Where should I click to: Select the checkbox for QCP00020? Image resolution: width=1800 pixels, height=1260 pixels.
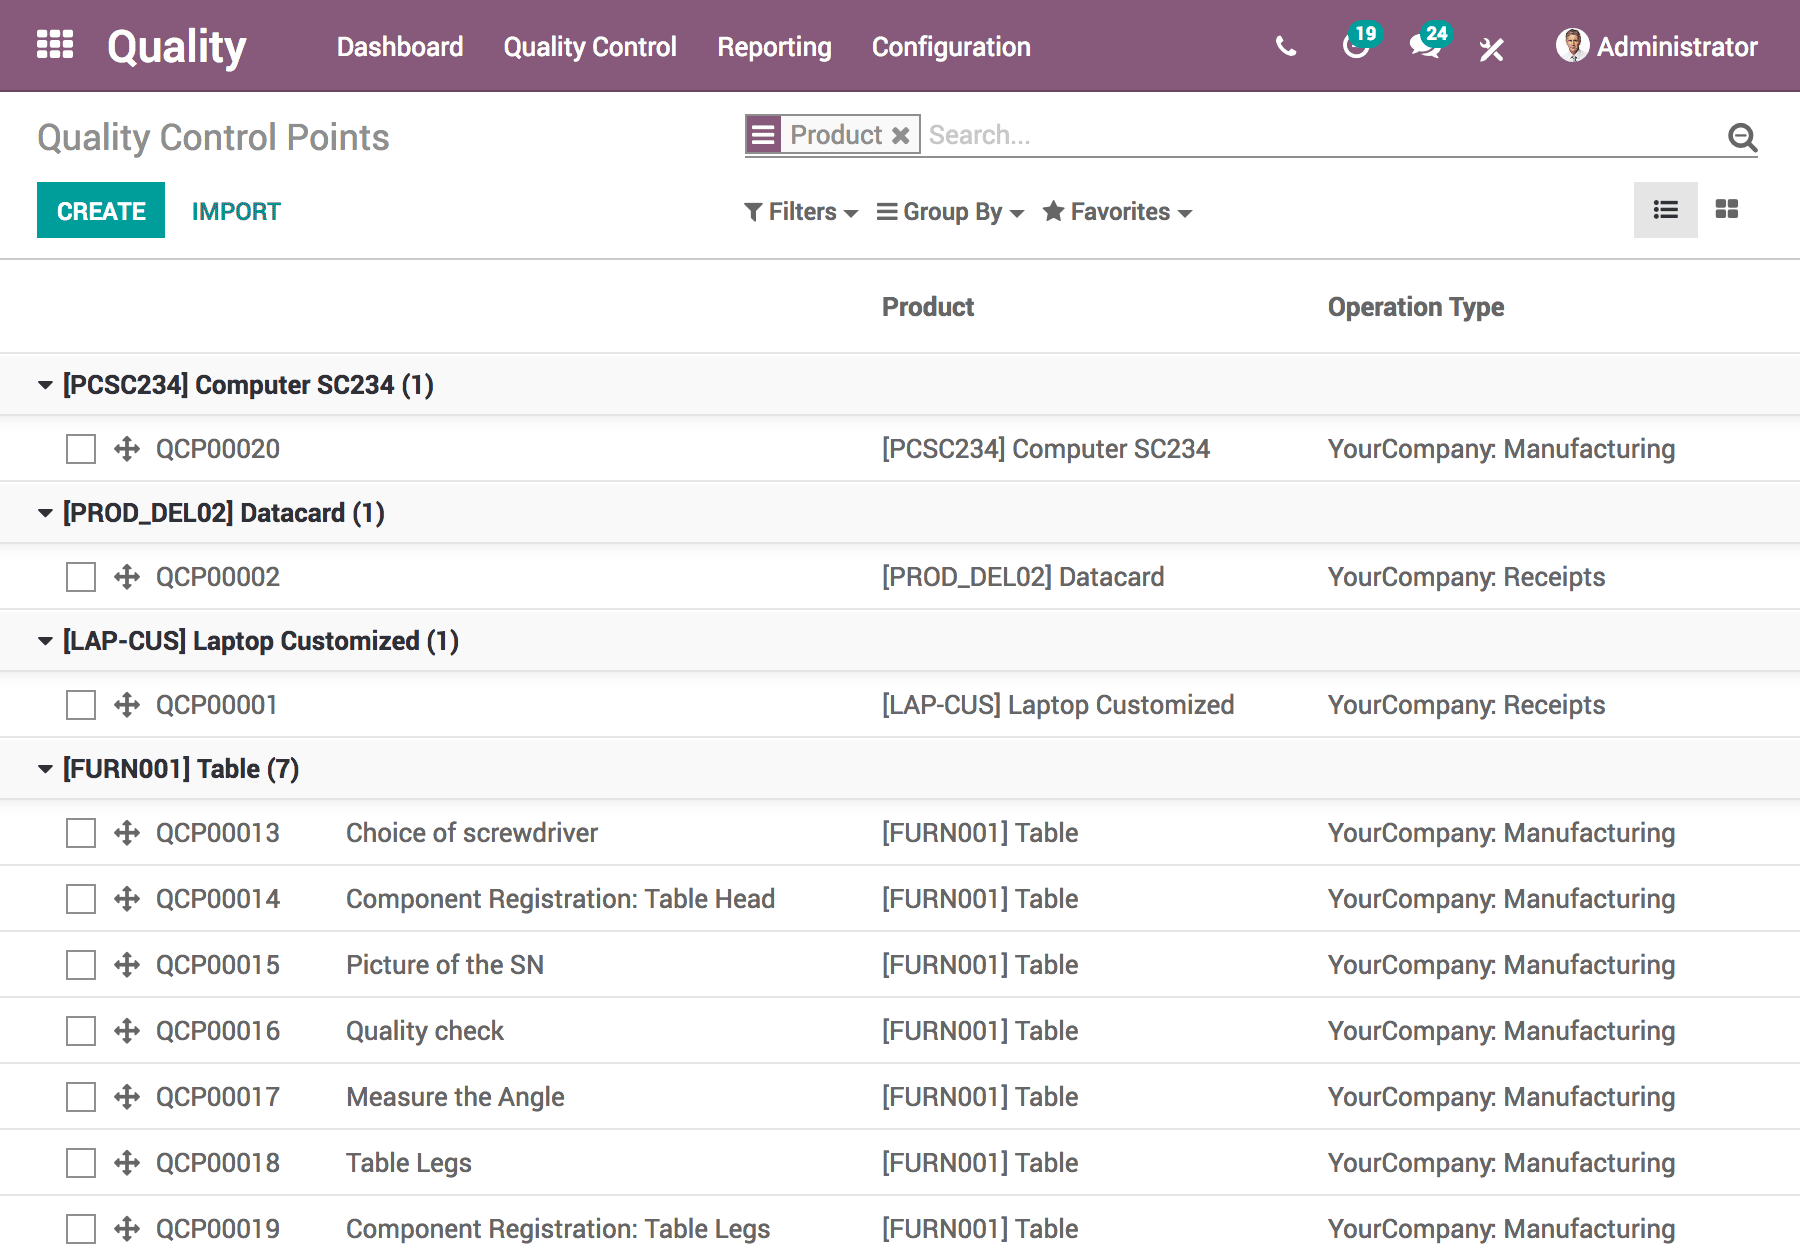[x=80, y=449]
